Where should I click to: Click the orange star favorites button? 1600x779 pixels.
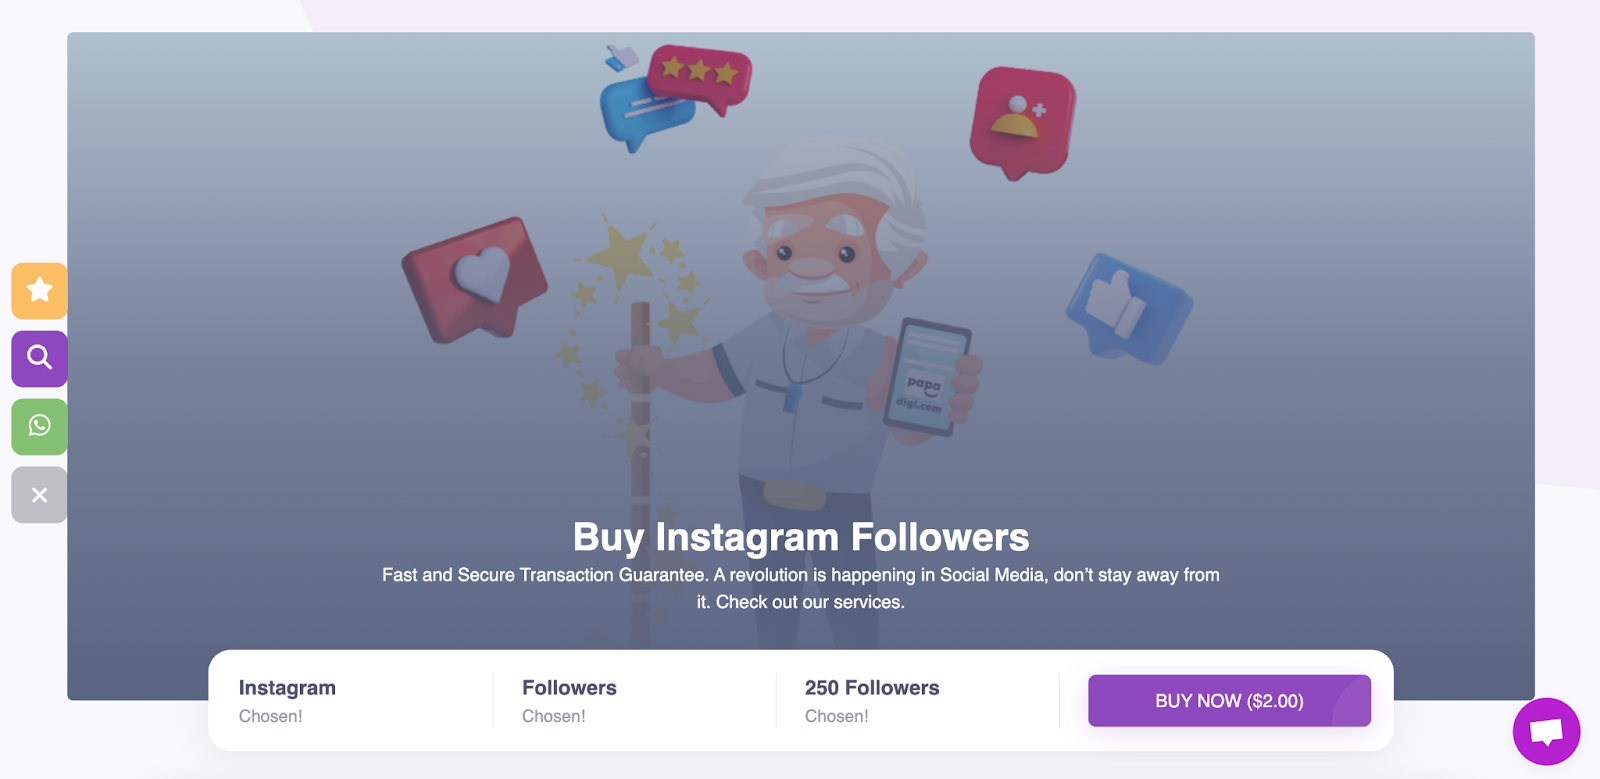(x=39, y=291)
